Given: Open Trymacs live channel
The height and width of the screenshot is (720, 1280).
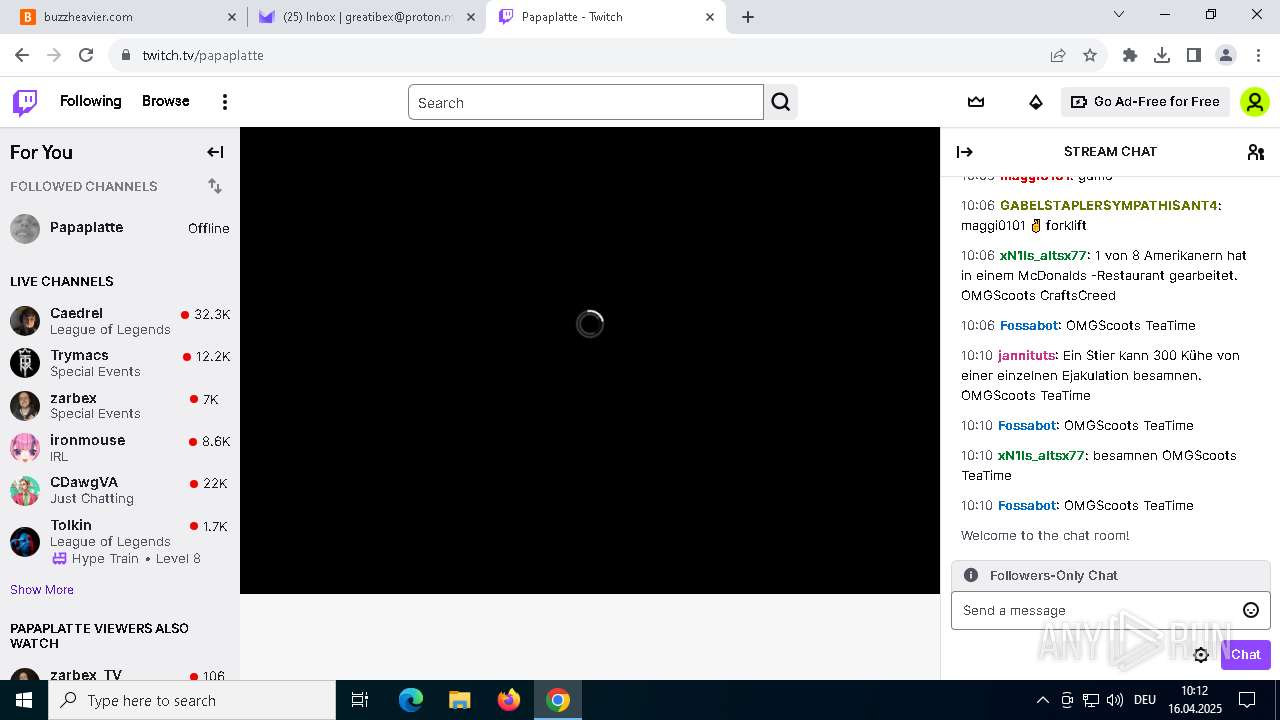Looking at the screenshot, I should [120, 363].
